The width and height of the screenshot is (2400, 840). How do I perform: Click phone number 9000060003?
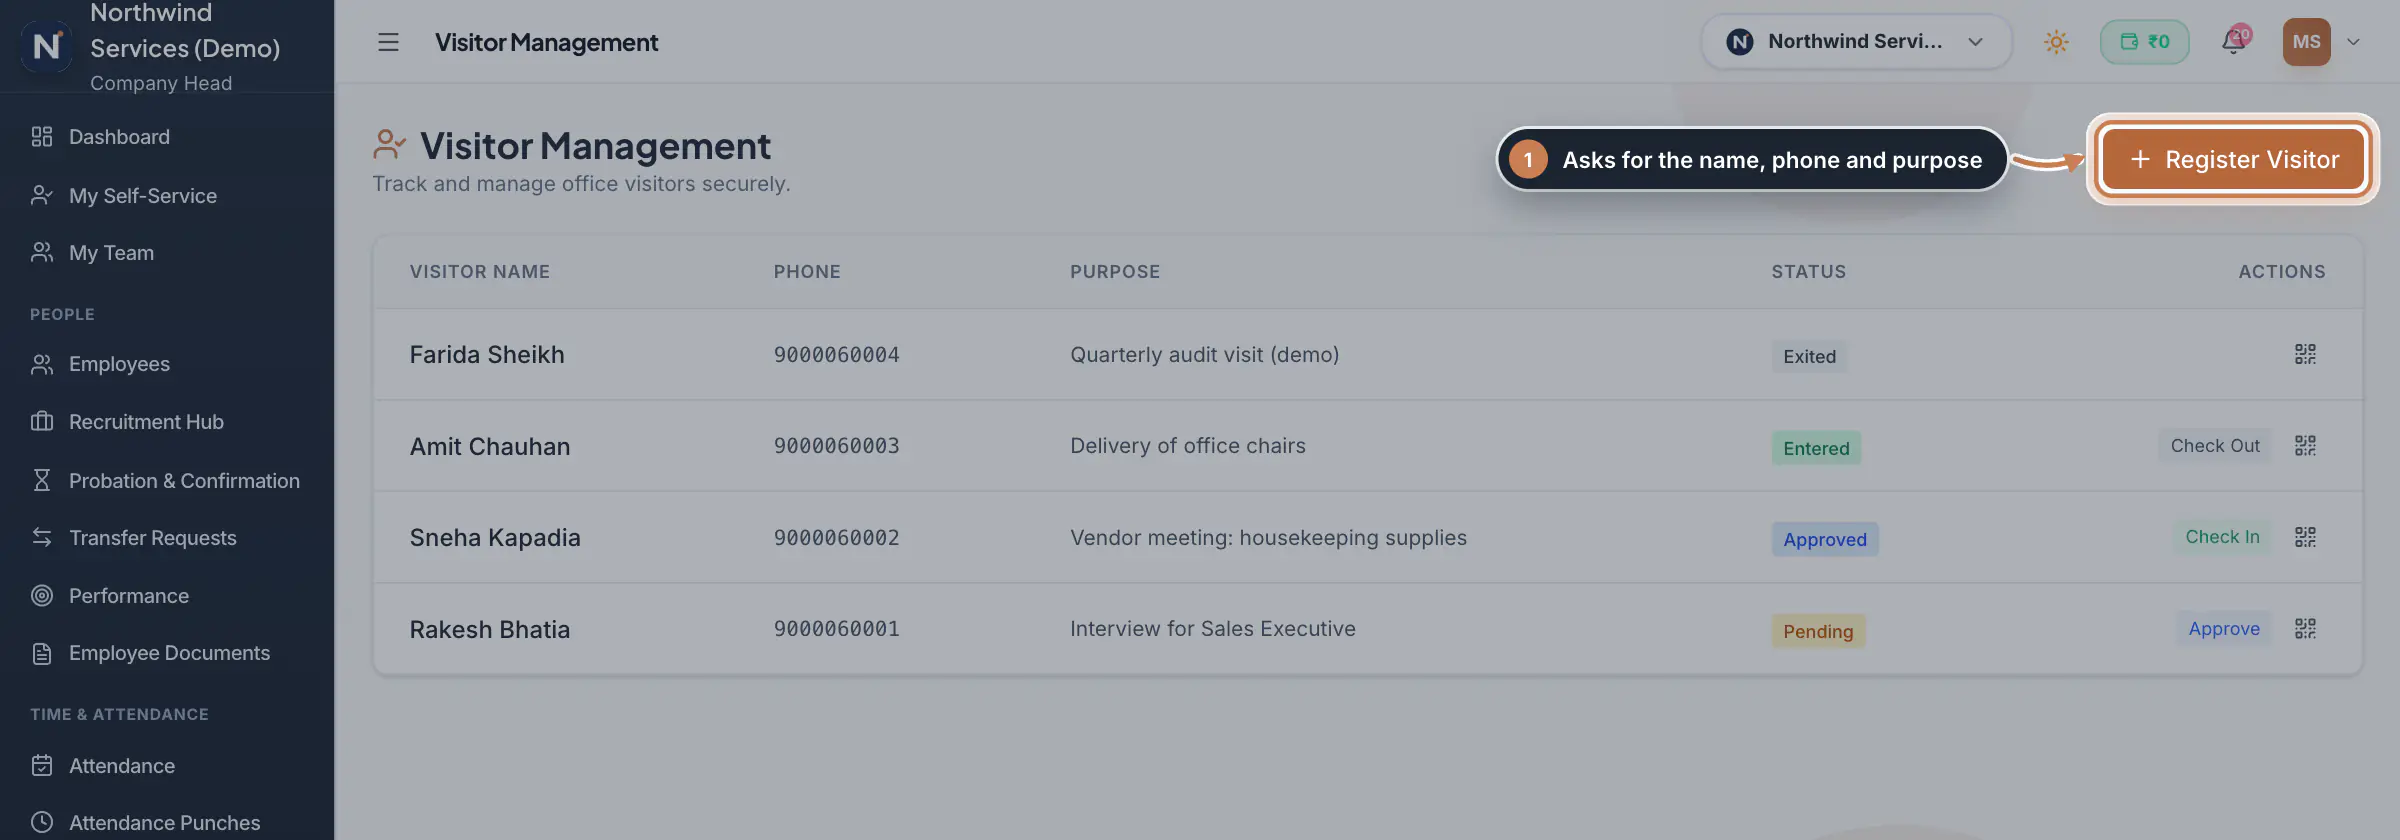point(836,446)
